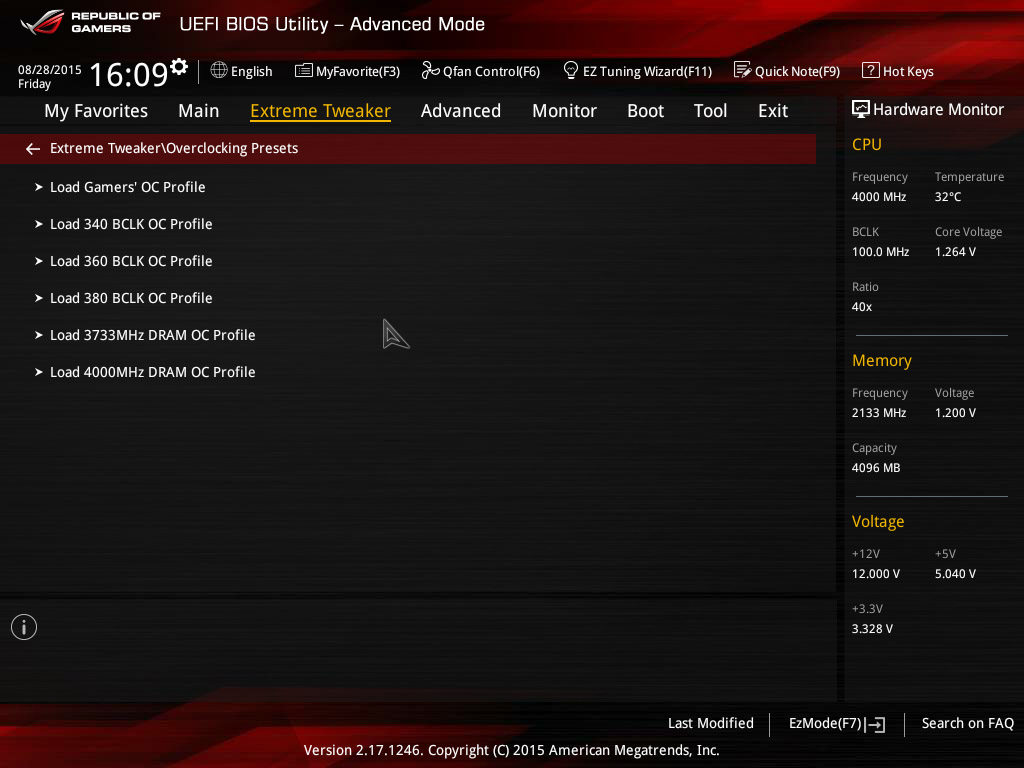Click the +5V reading 5.040 V

coord(955,573)
